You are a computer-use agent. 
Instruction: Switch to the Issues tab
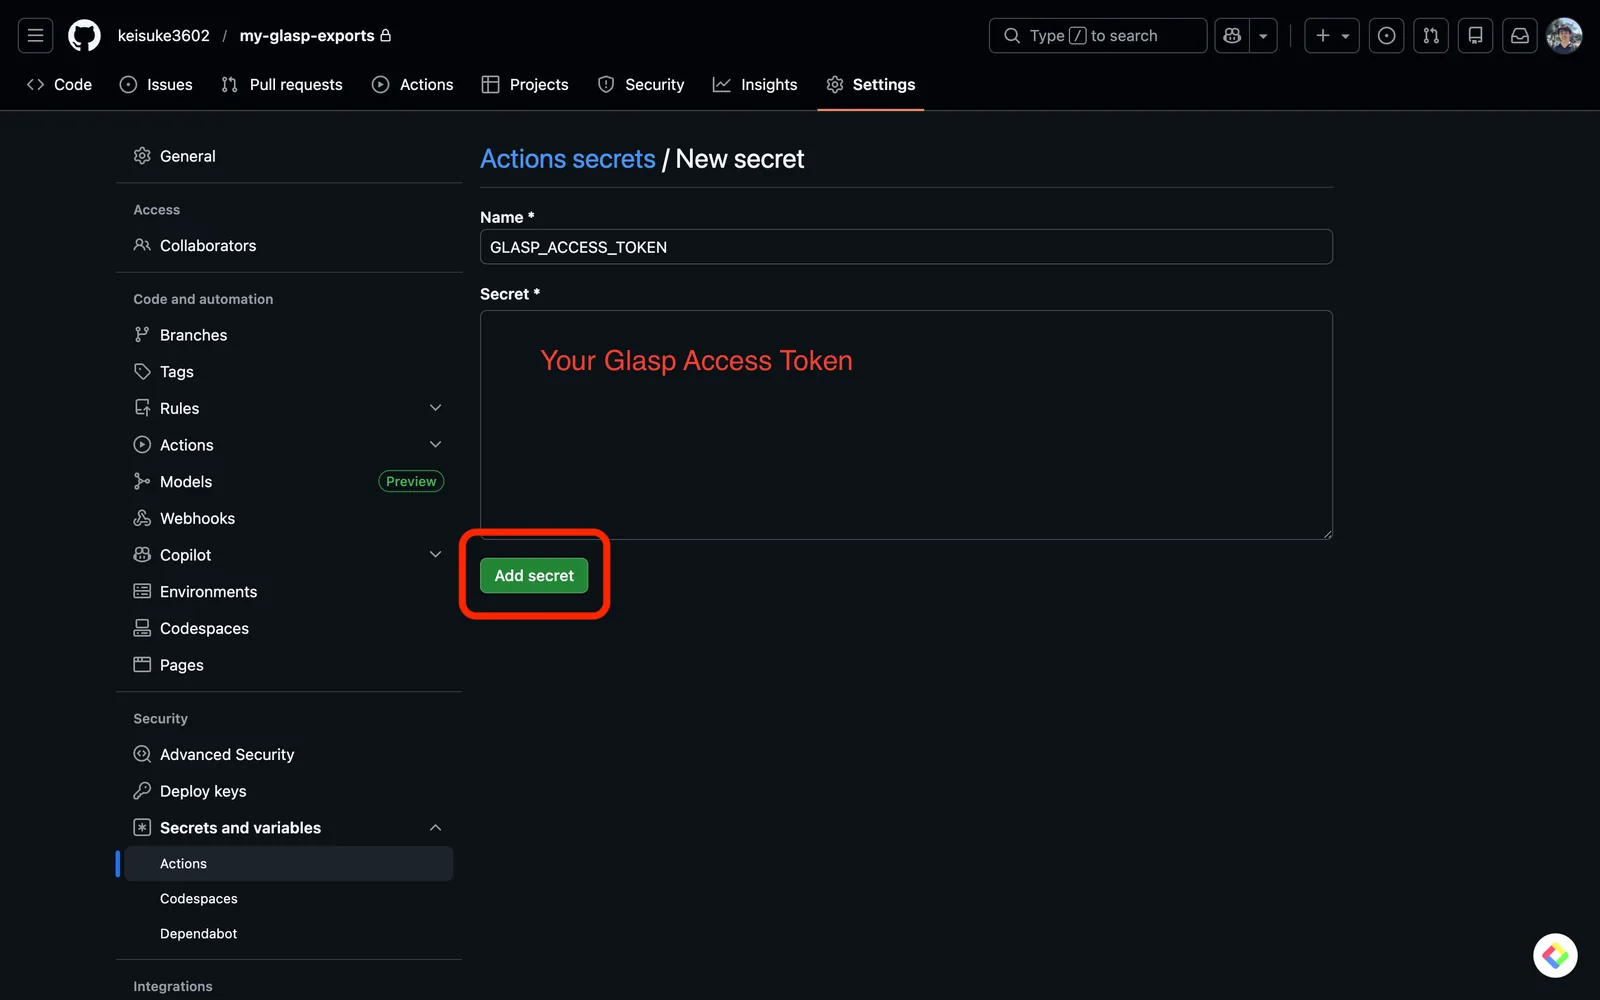156,85
